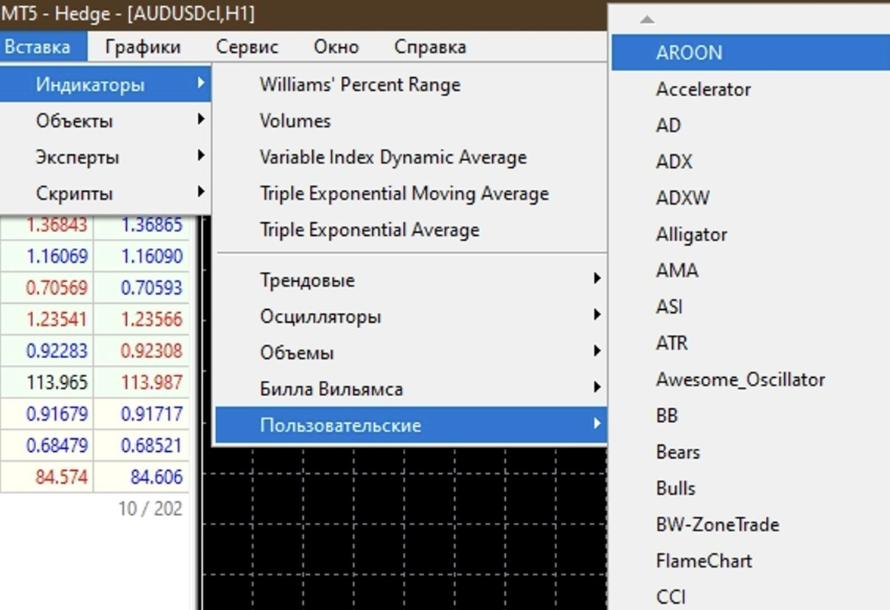Open the Справка menu
Viewport: 890px width, 610px height.
(x=430, y=47)
